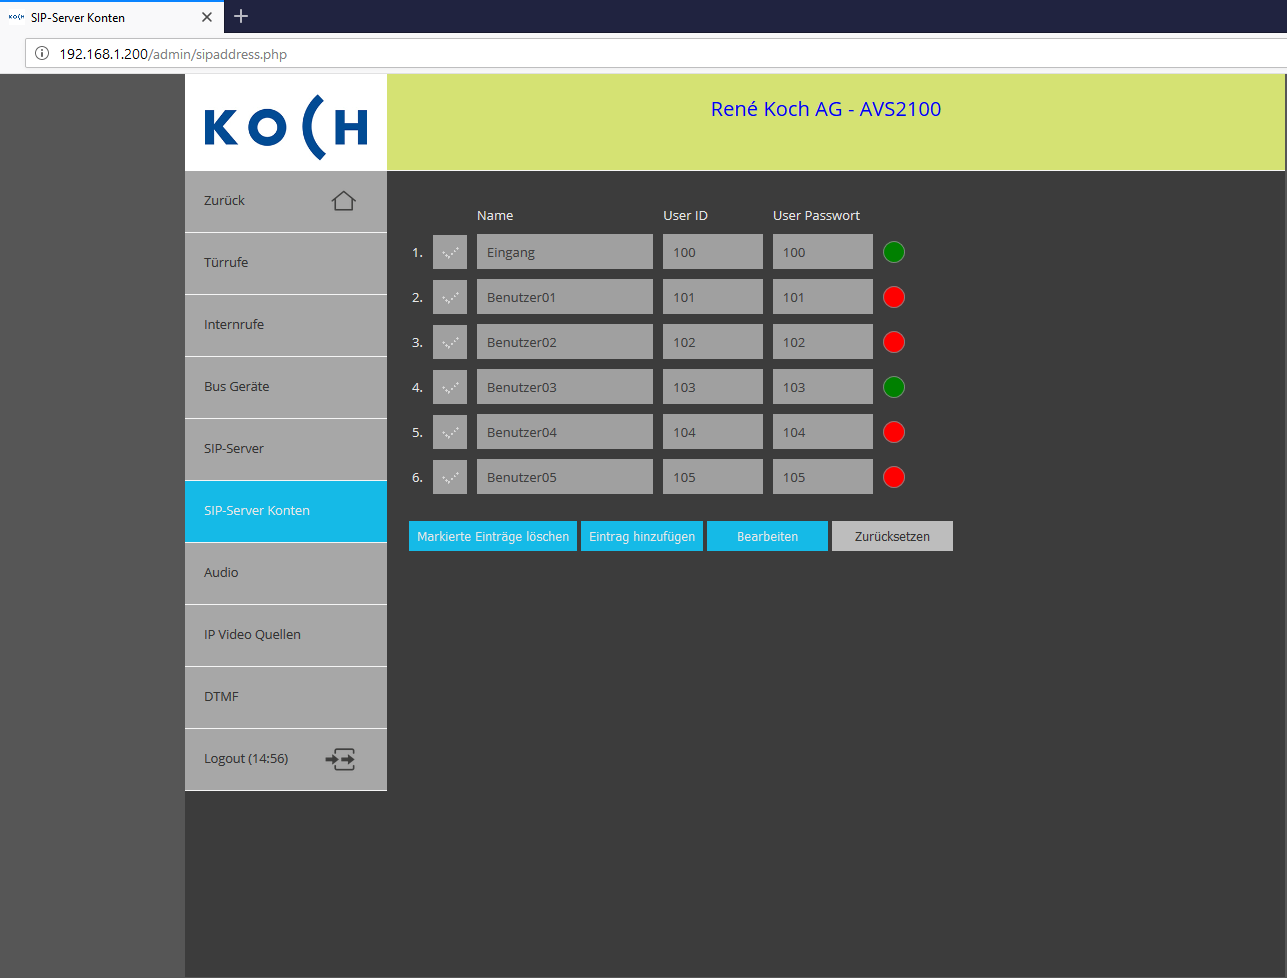Viewport: 1287px width, 978px height.
Task: Go to Bus Geräte section
Action: [286, 387]
